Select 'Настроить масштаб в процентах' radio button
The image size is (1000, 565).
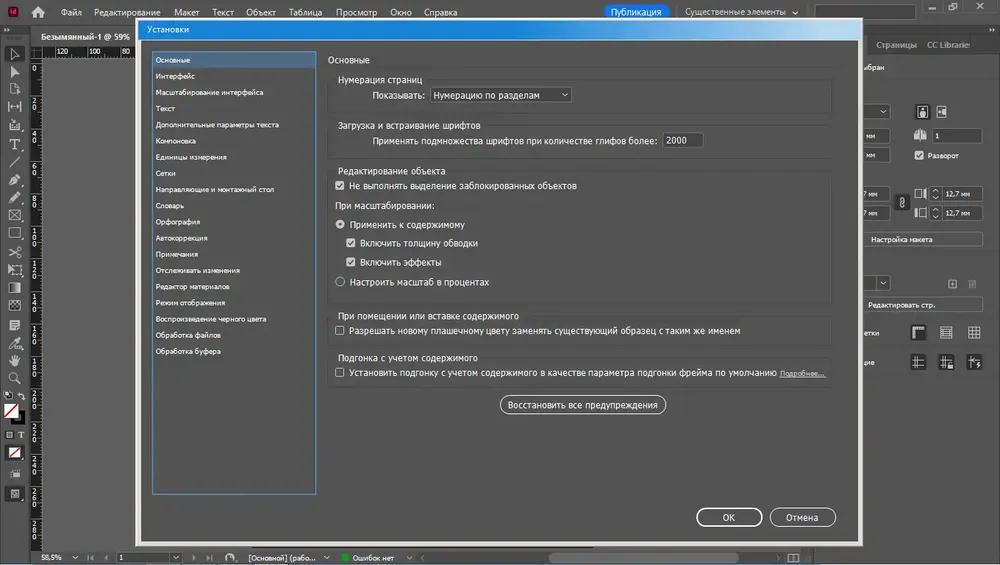click(x=340, y=282)
